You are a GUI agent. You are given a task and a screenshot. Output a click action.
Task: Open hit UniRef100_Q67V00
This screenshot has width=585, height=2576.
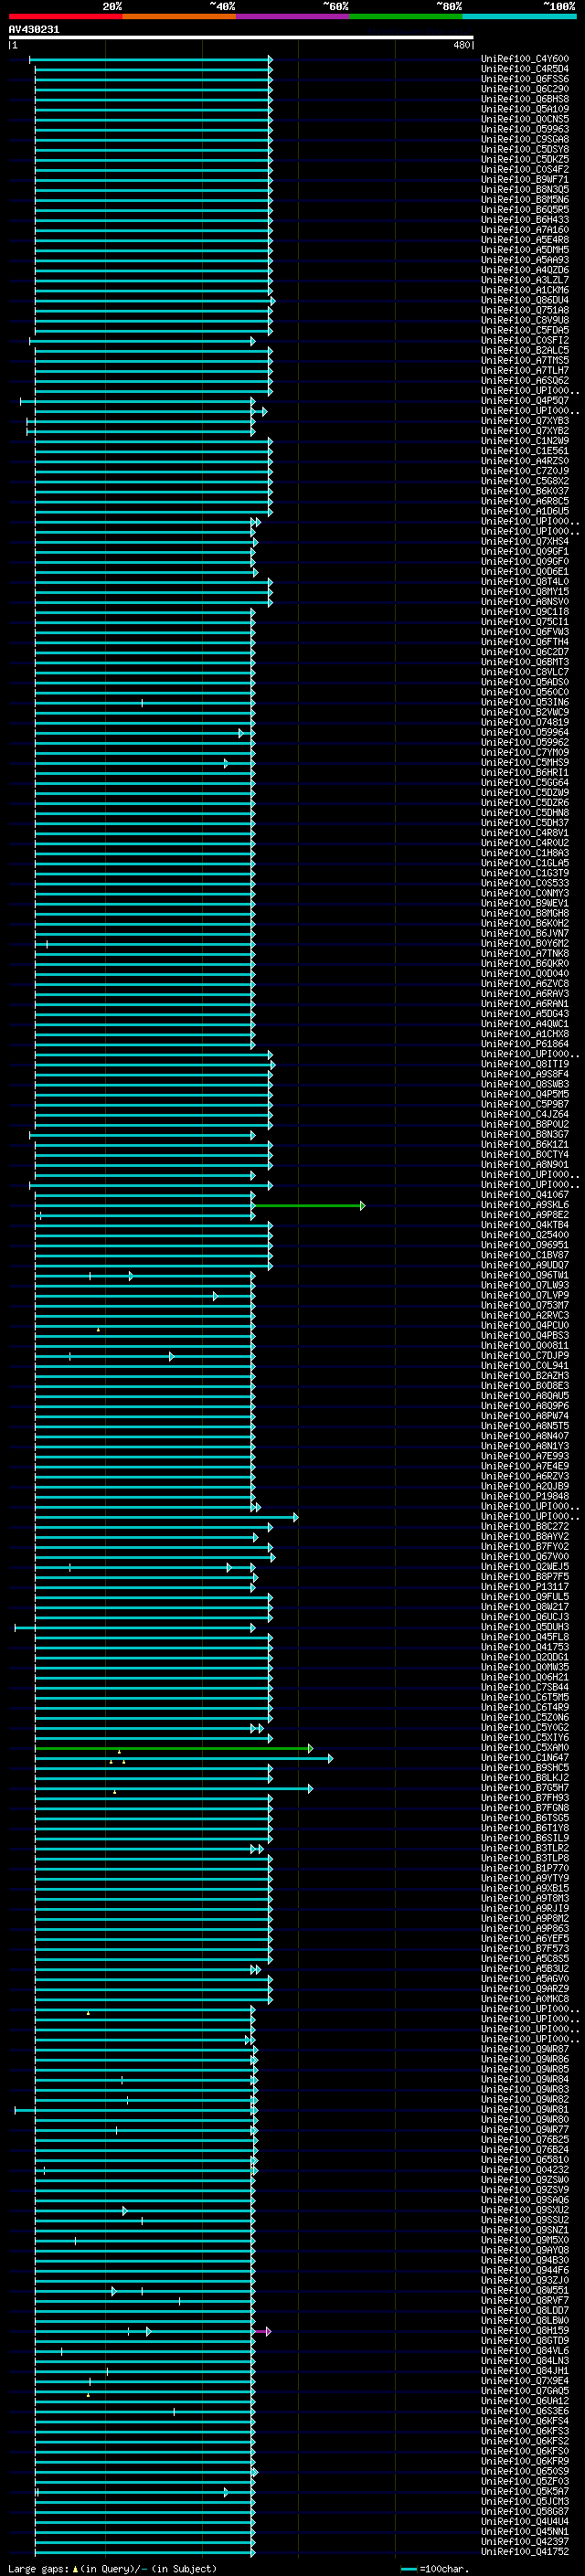pos(525,1557)
